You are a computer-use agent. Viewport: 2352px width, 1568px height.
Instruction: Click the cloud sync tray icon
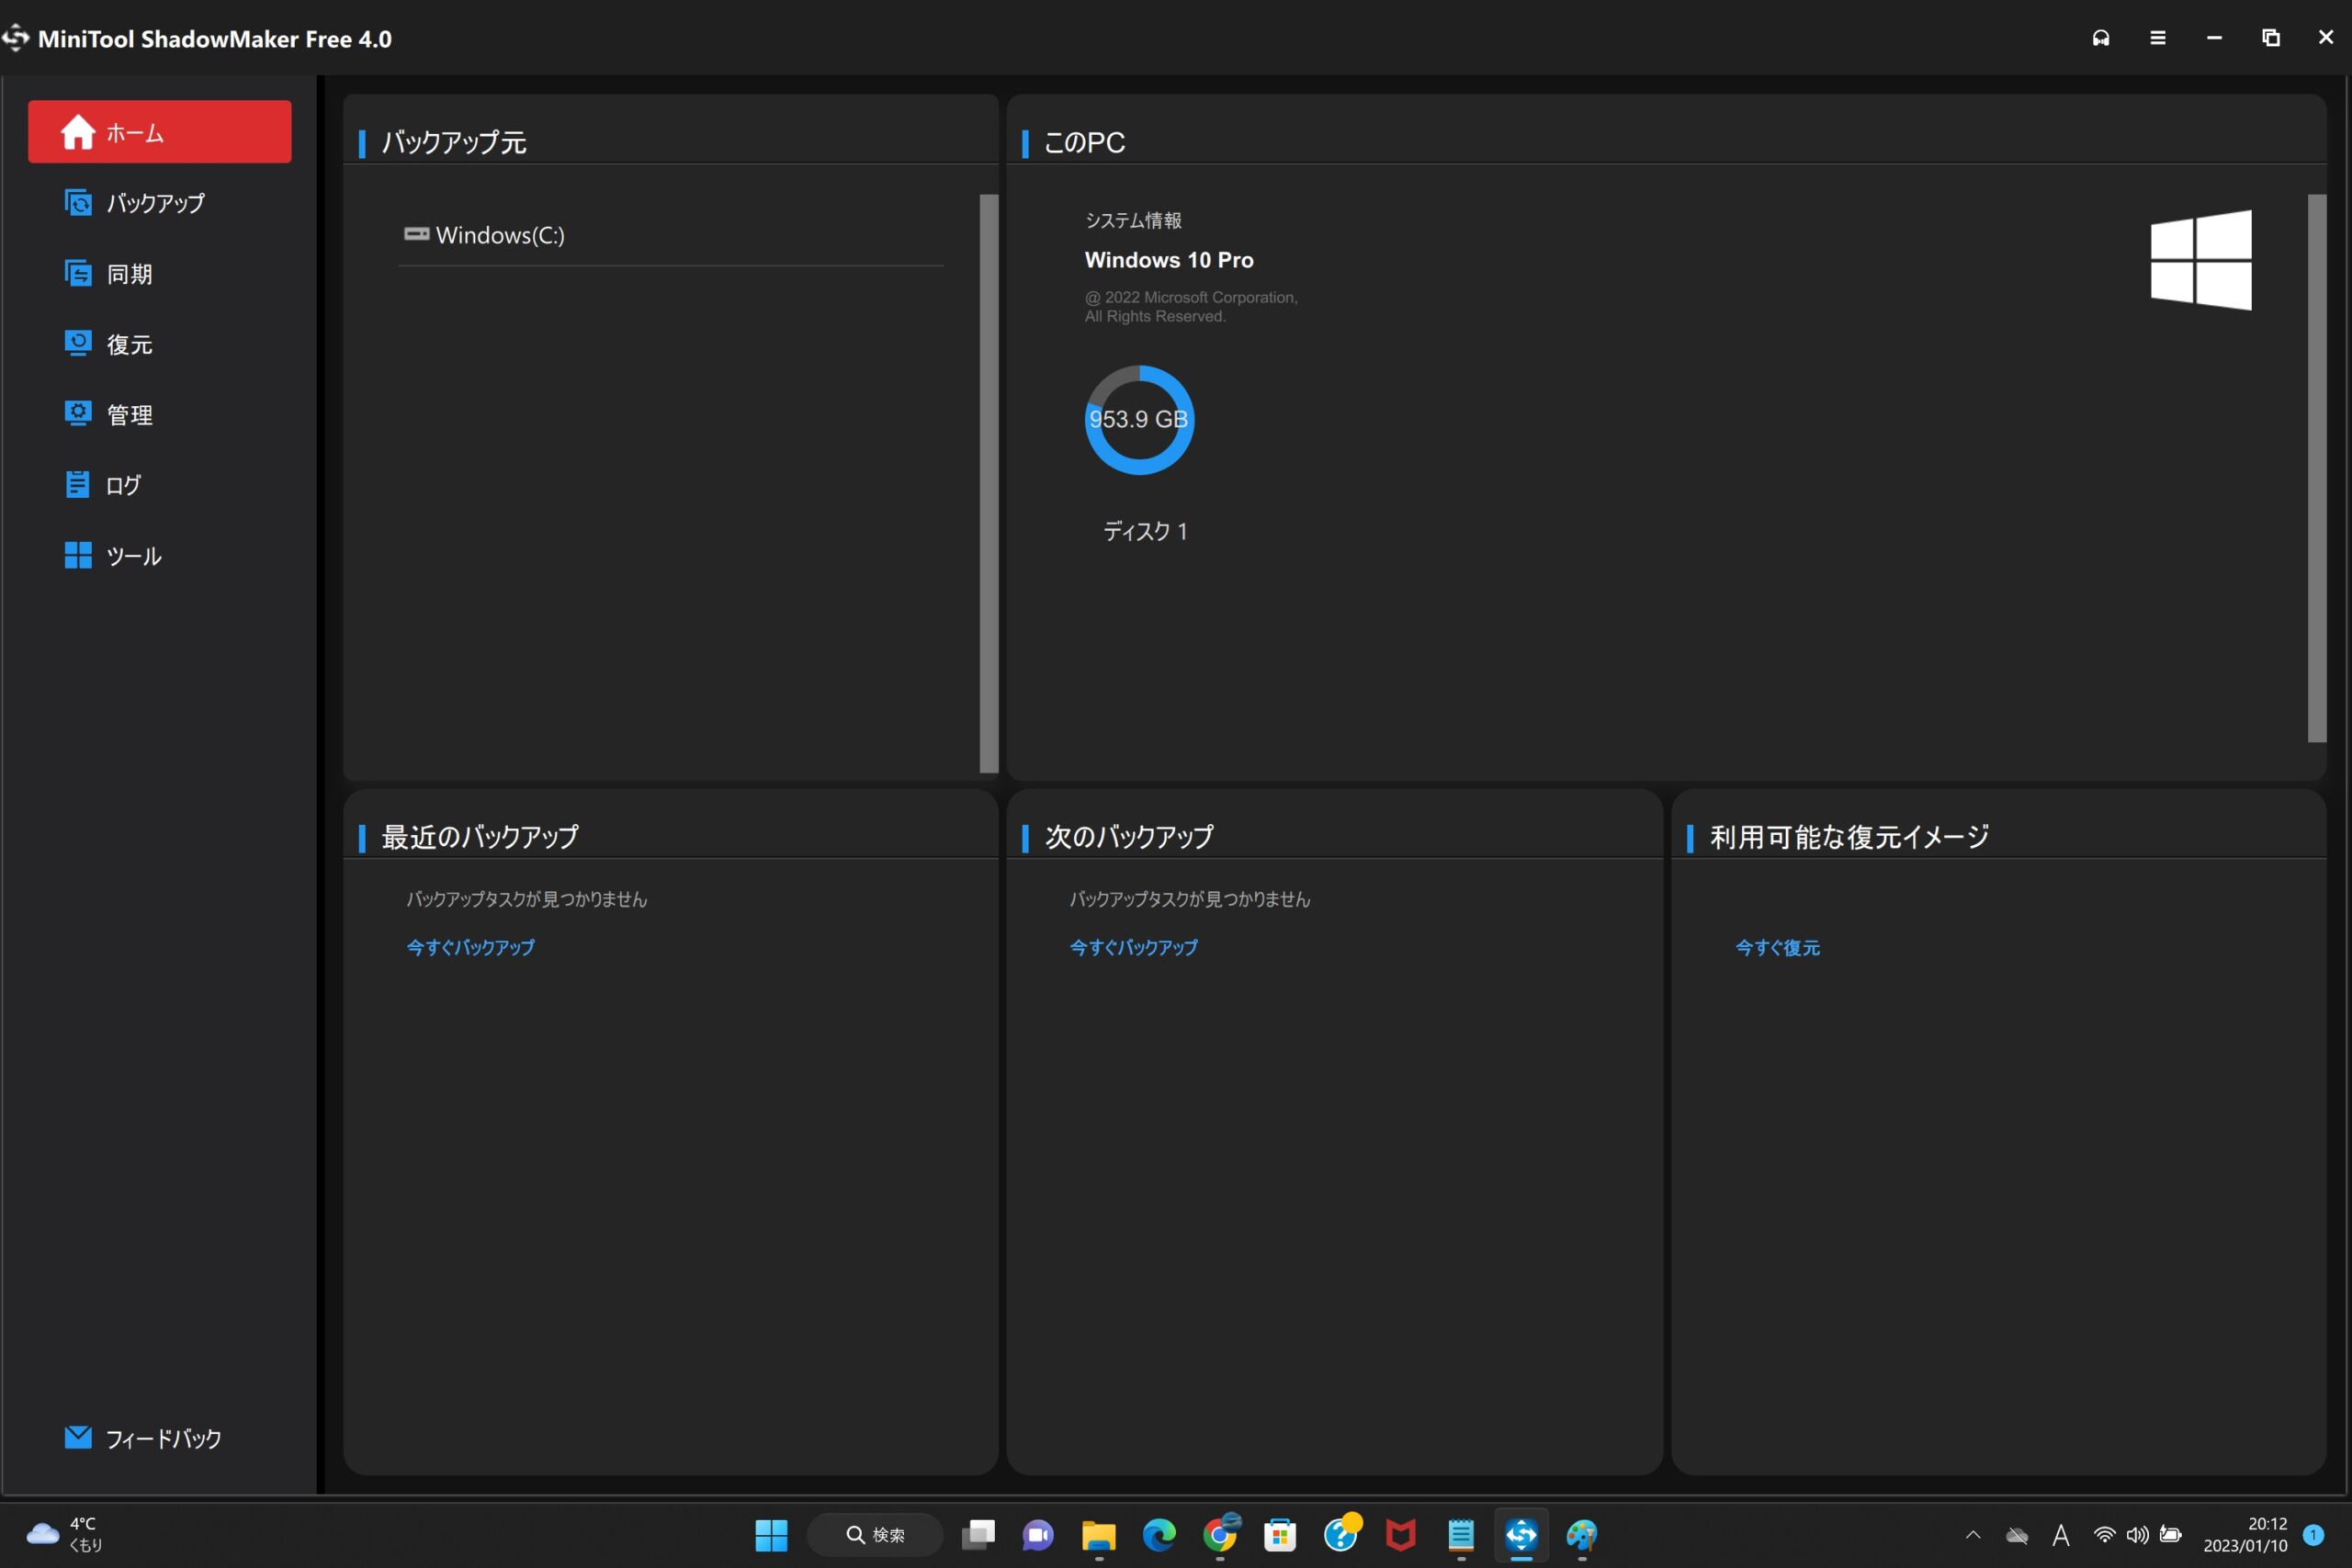pyautogui.click(x=2017, y=1535)
